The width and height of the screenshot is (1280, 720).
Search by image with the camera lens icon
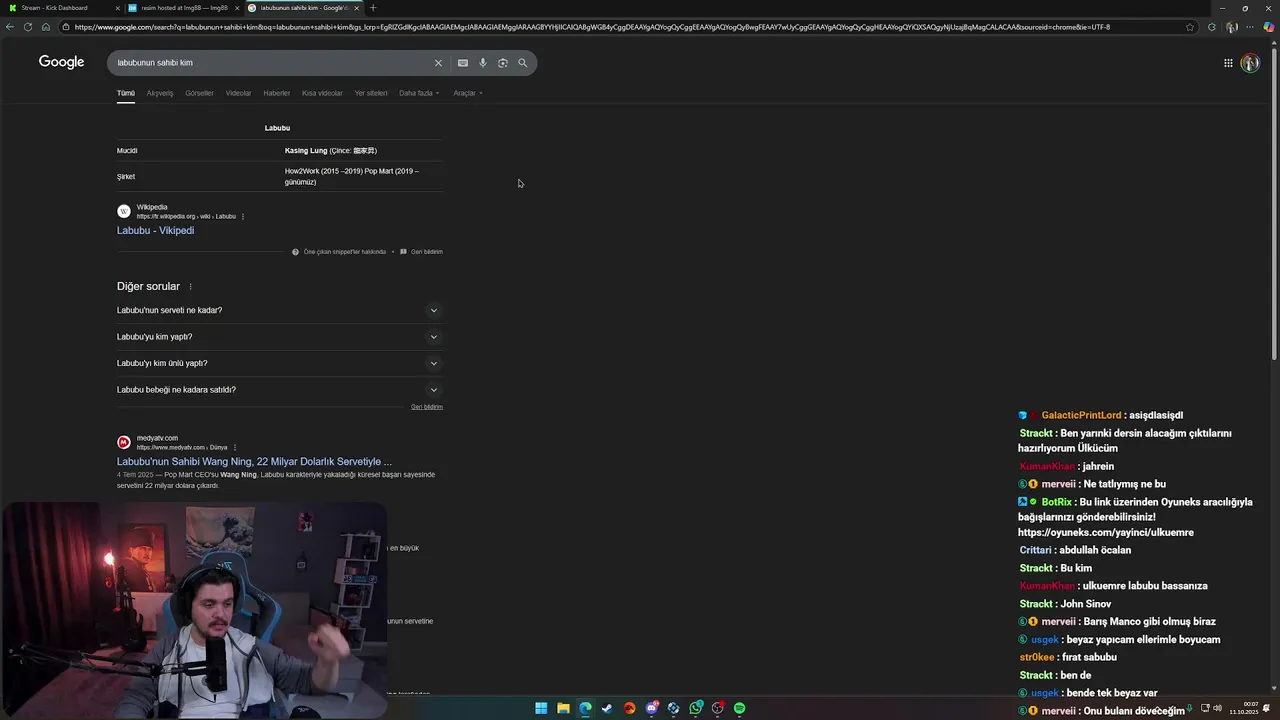(x=502, y=63)
